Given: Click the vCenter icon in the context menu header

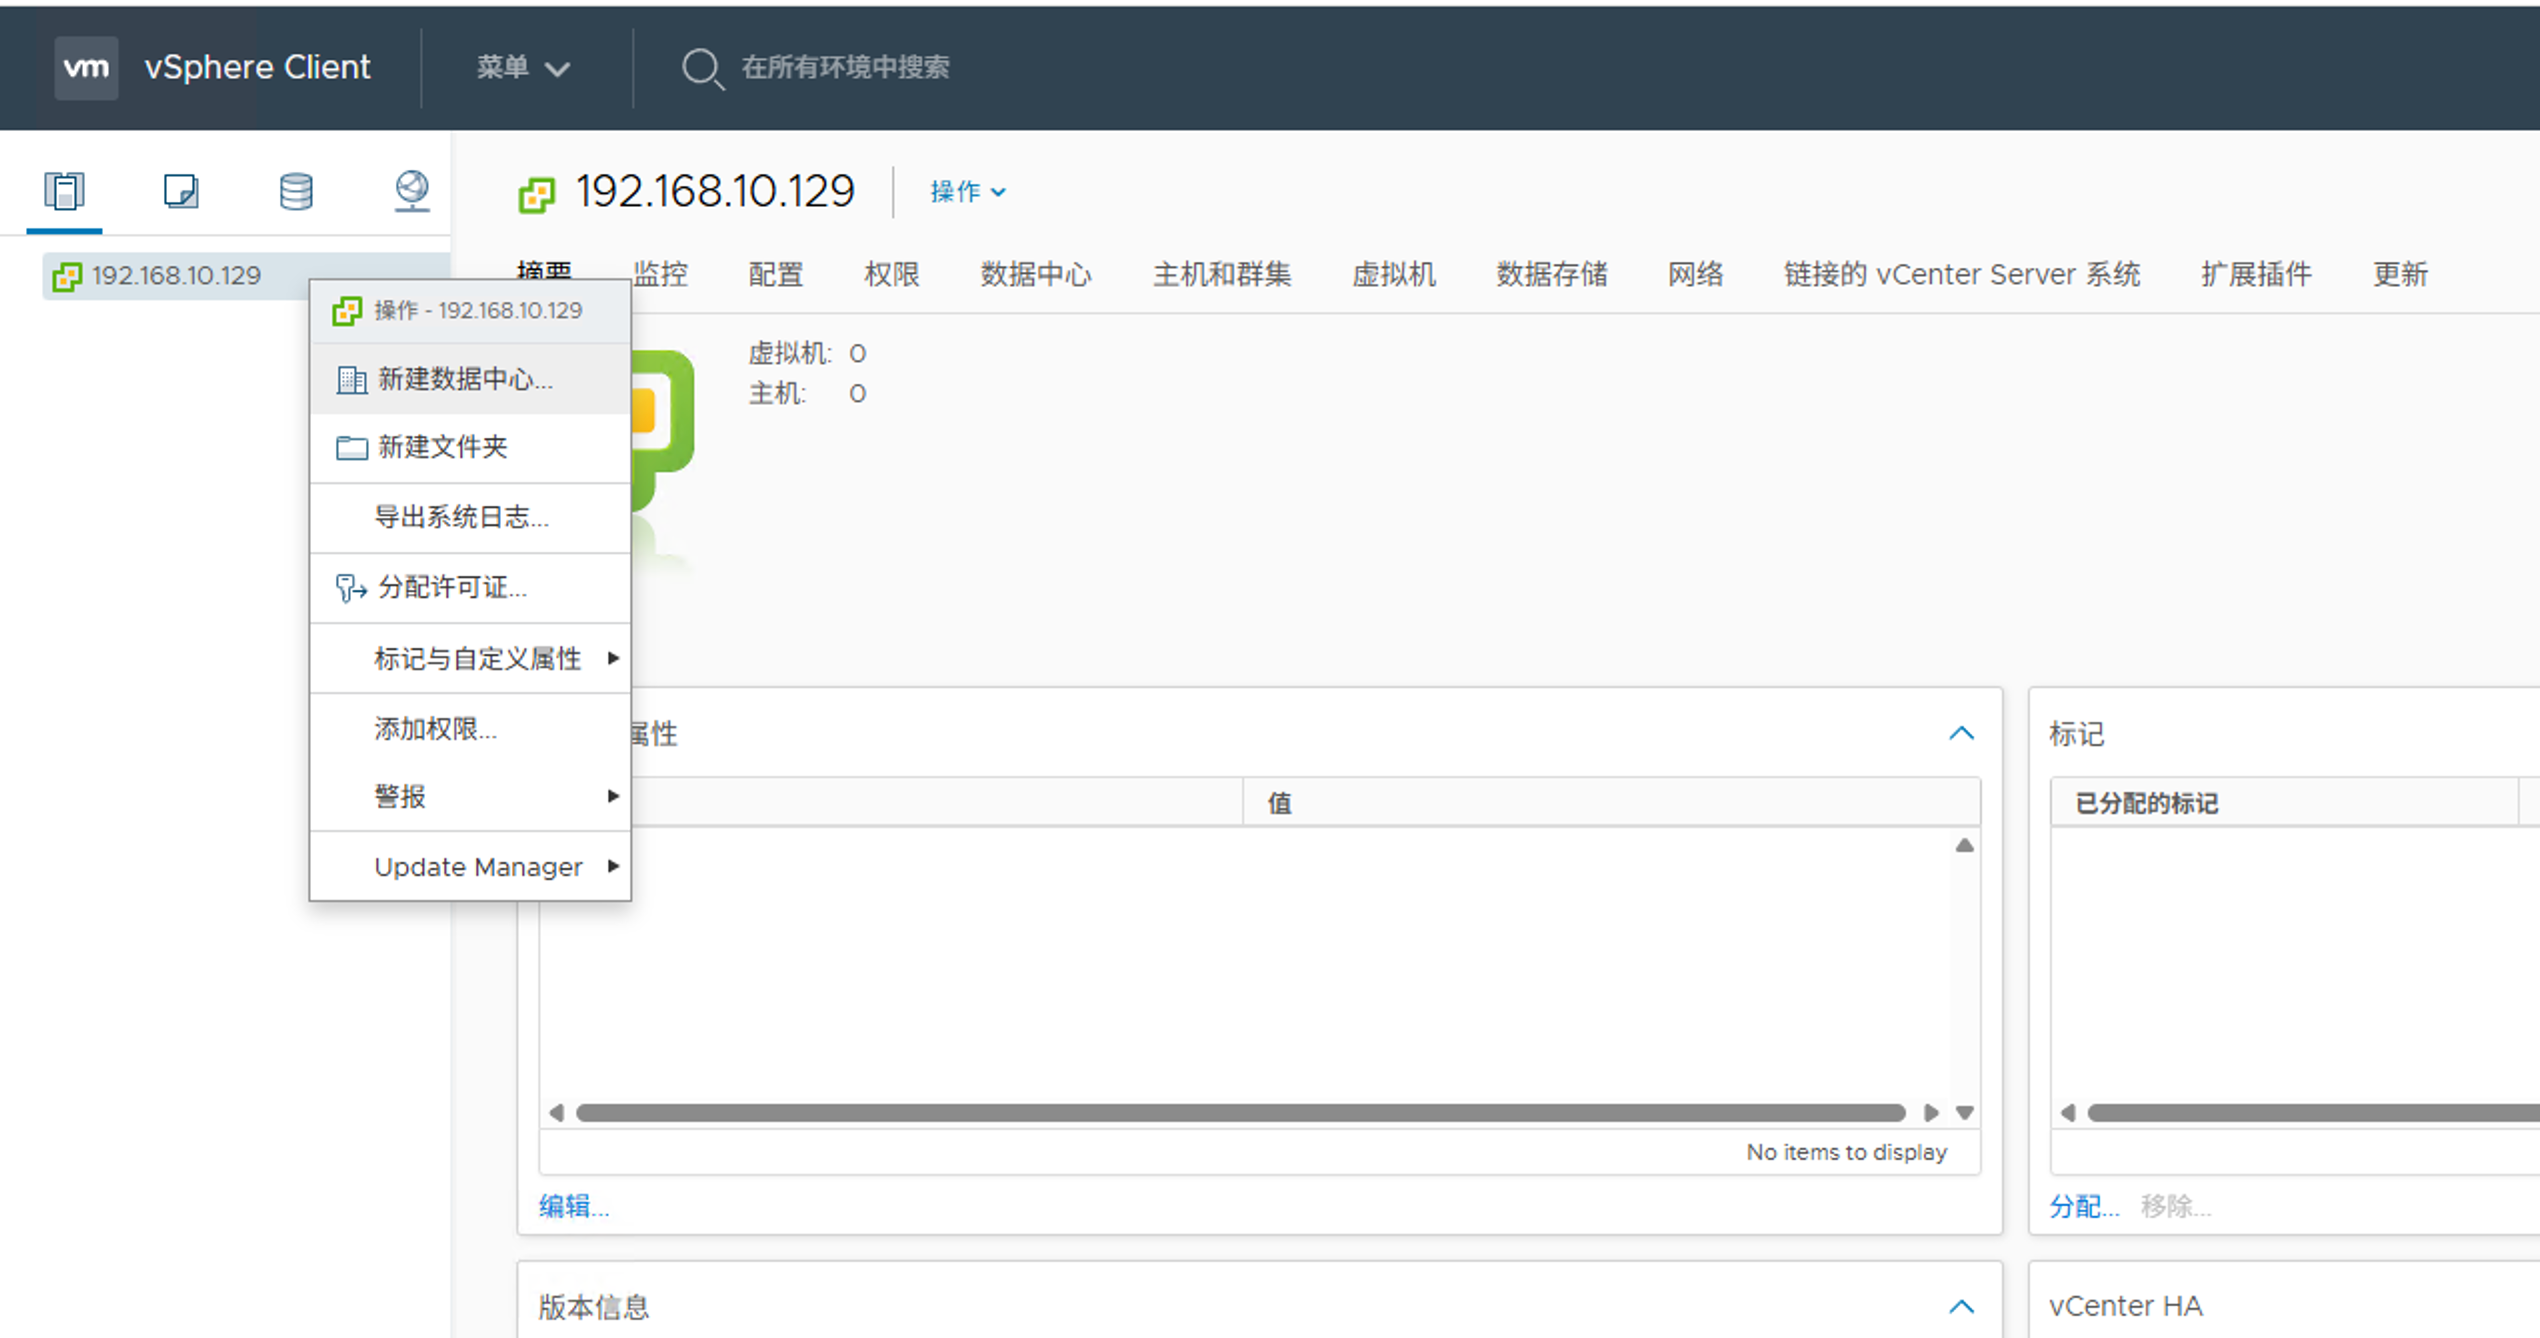Looking at the screenshot, I should (348, 311).
